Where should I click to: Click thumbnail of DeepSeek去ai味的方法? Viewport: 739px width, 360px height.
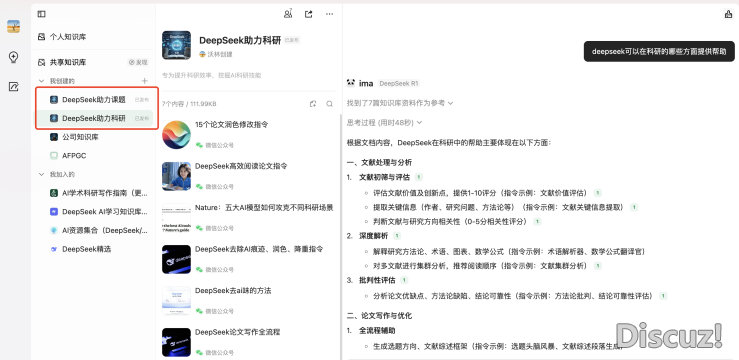point(176,301)
